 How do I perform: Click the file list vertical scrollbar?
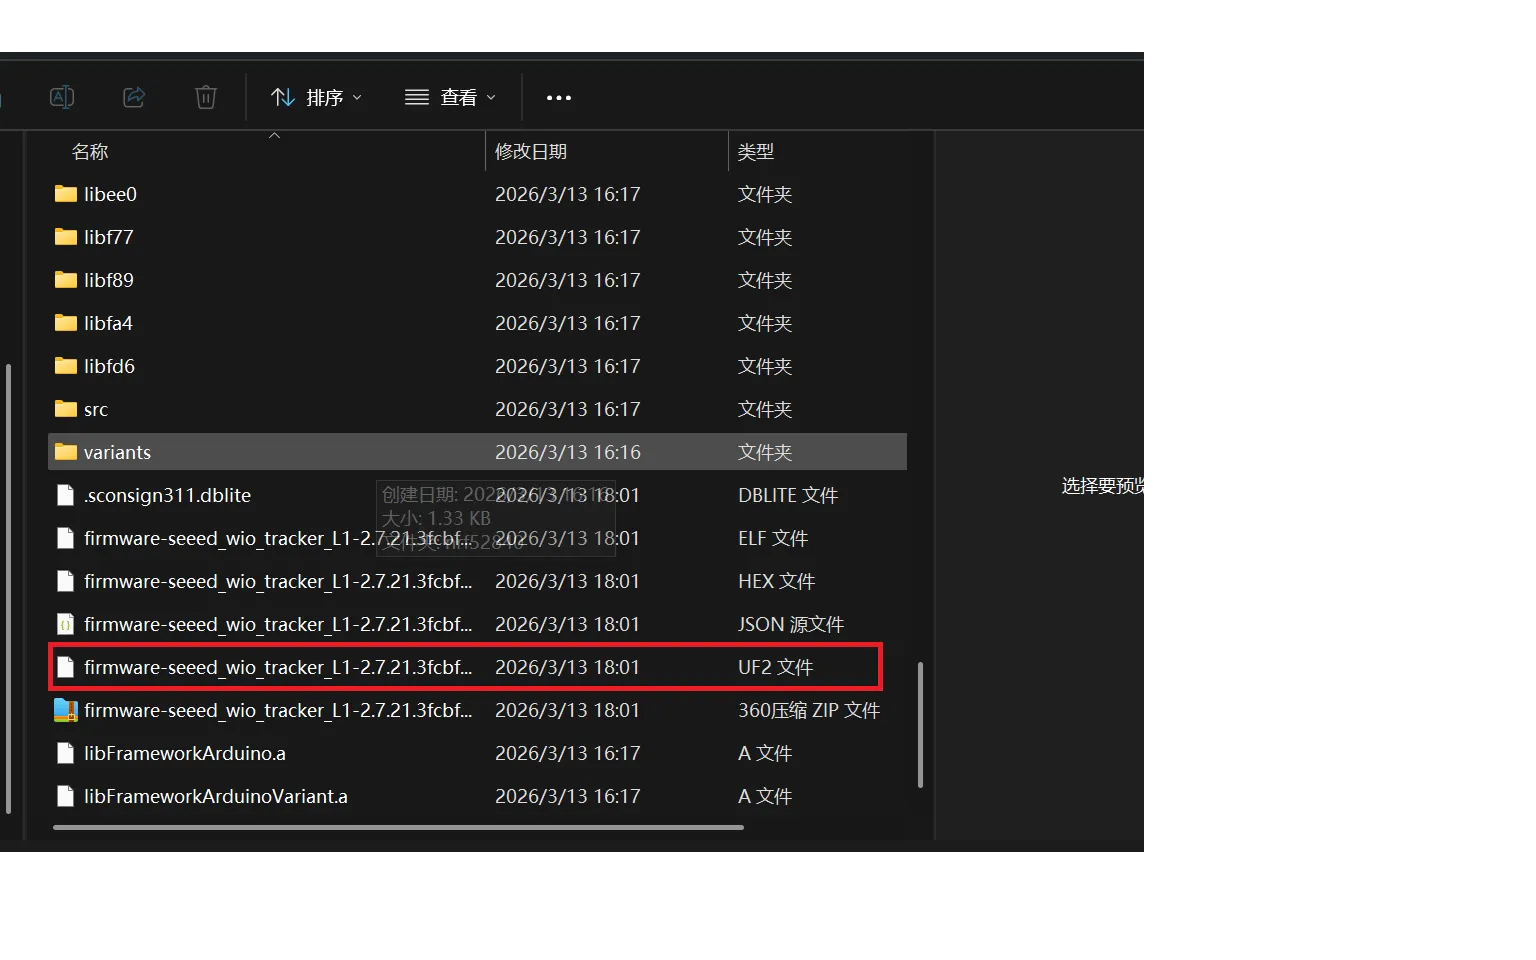920,724
